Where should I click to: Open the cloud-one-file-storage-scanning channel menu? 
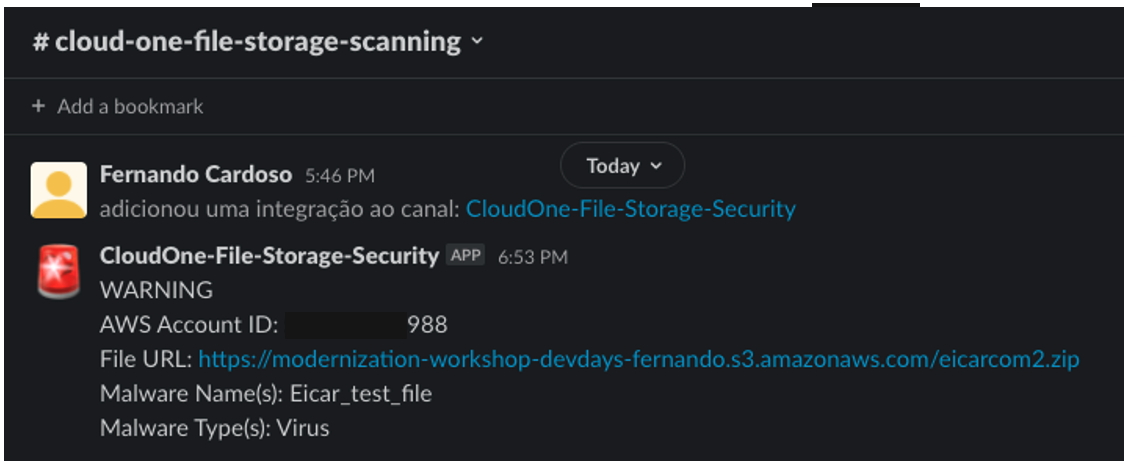point(258,42)
